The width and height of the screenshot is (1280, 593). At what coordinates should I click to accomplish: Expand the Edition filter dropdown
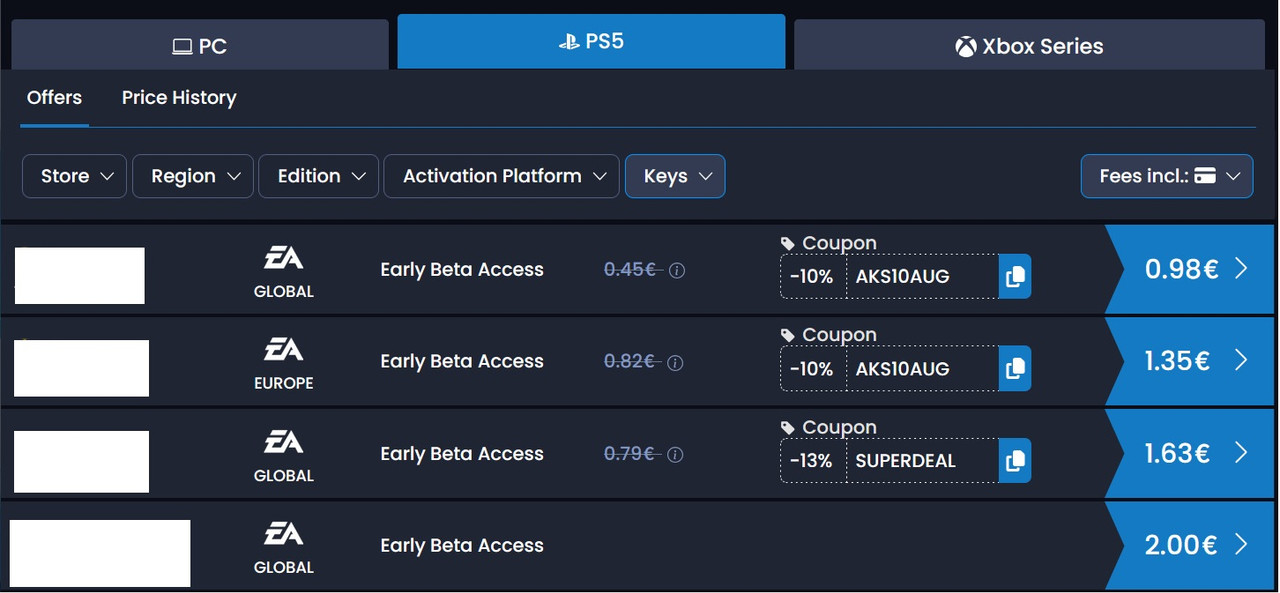tap(319, 176)
